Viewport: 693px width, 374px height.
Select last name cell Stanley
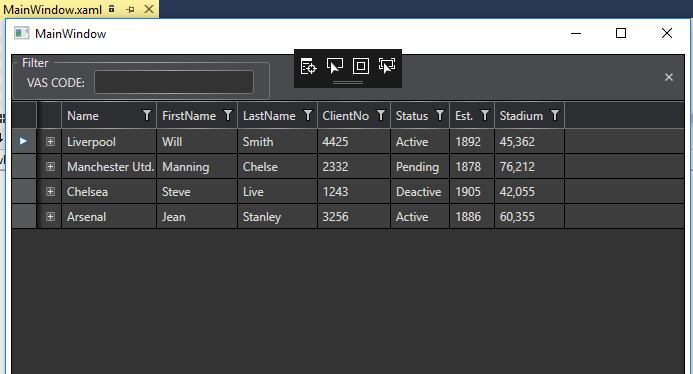(278, 217)
